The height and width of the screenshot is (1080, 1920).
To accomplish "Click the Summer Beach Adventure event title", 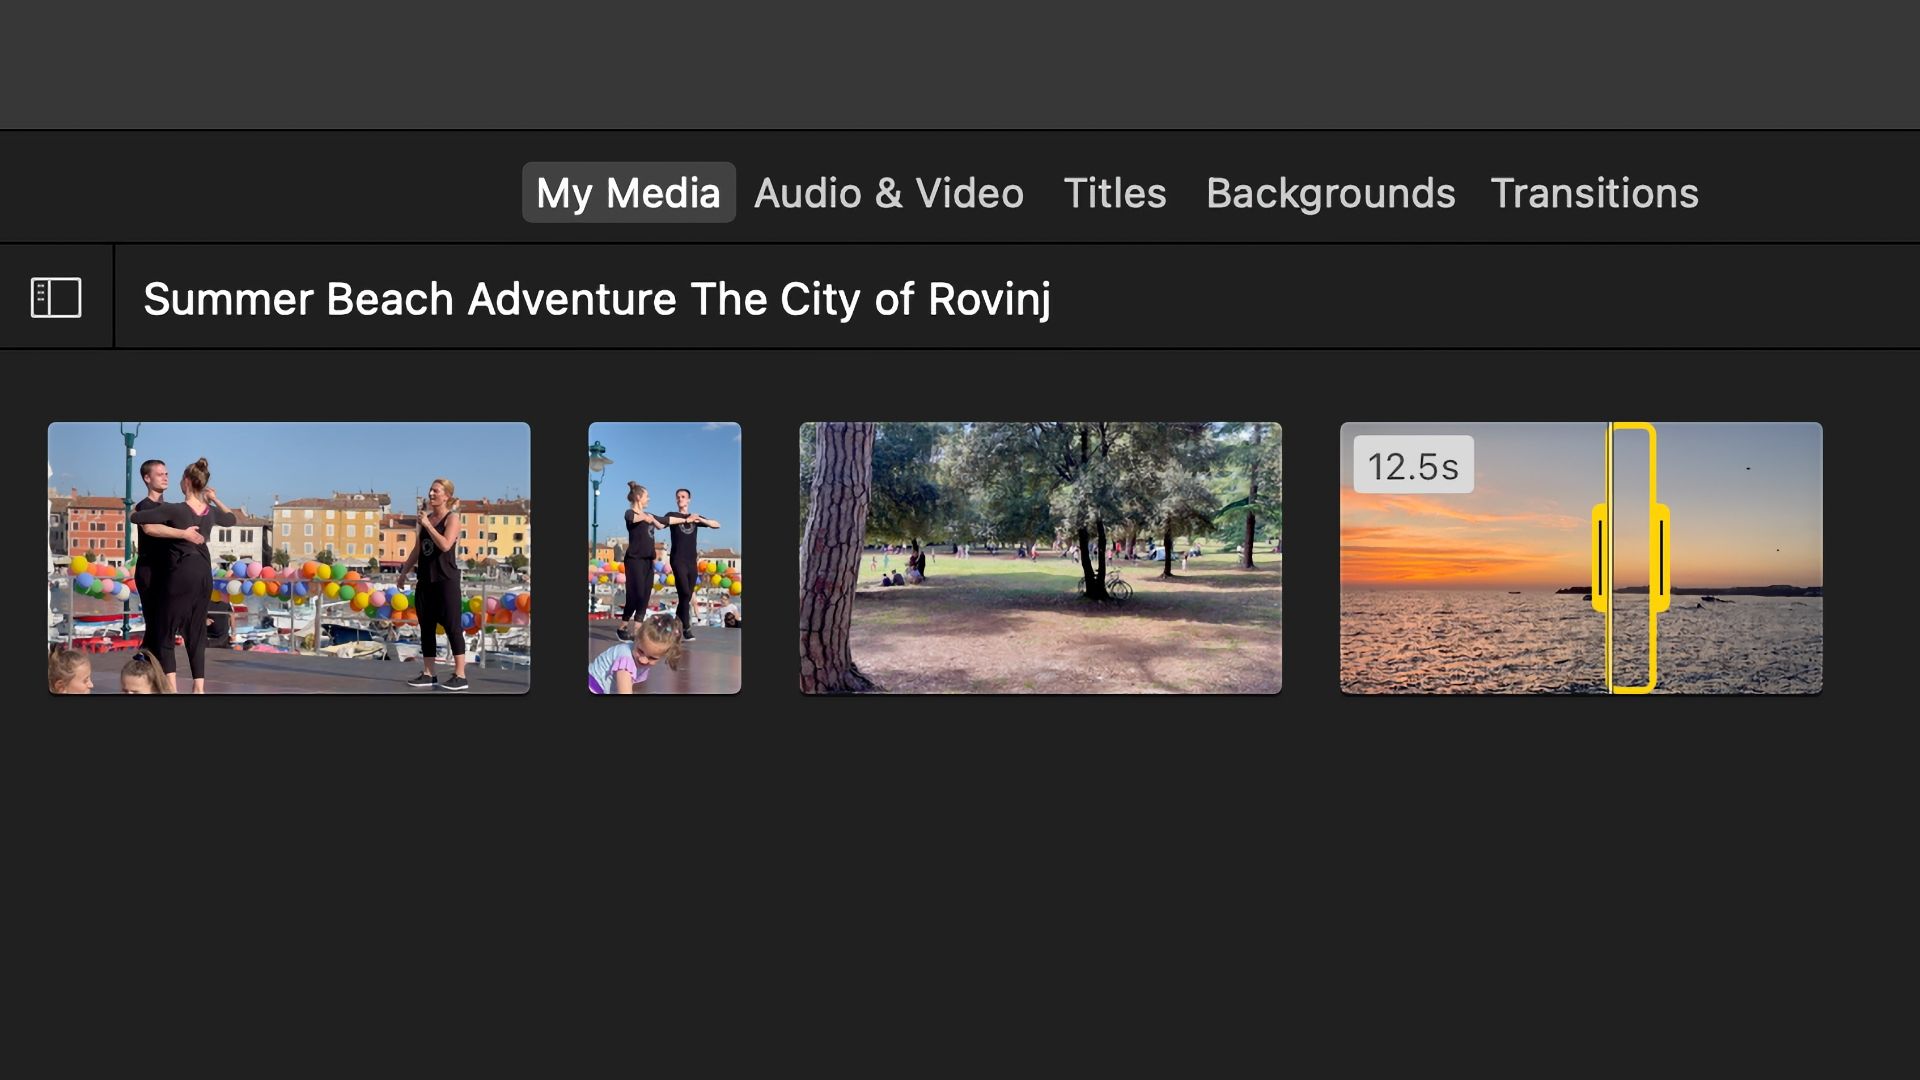I will coord(596,299).
